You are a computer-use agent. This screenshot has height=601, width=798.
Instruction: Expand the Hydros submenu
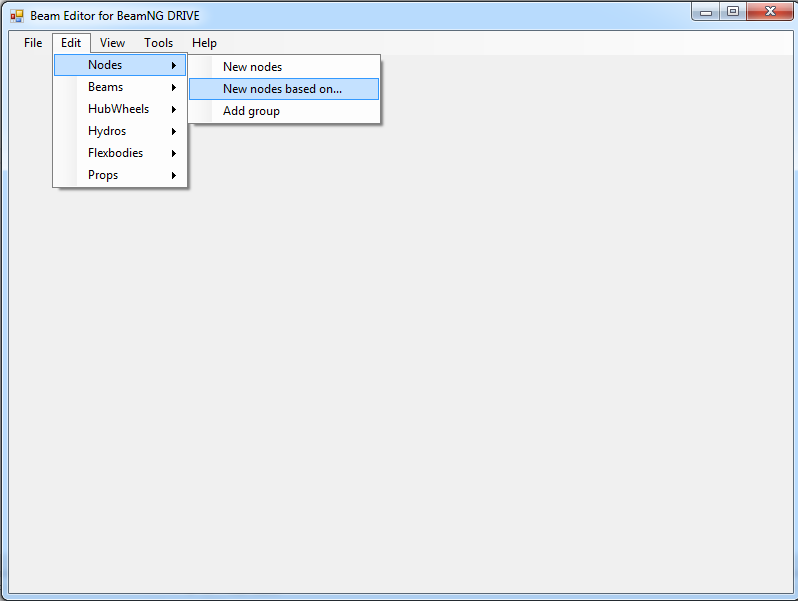(x=120, y=131)
